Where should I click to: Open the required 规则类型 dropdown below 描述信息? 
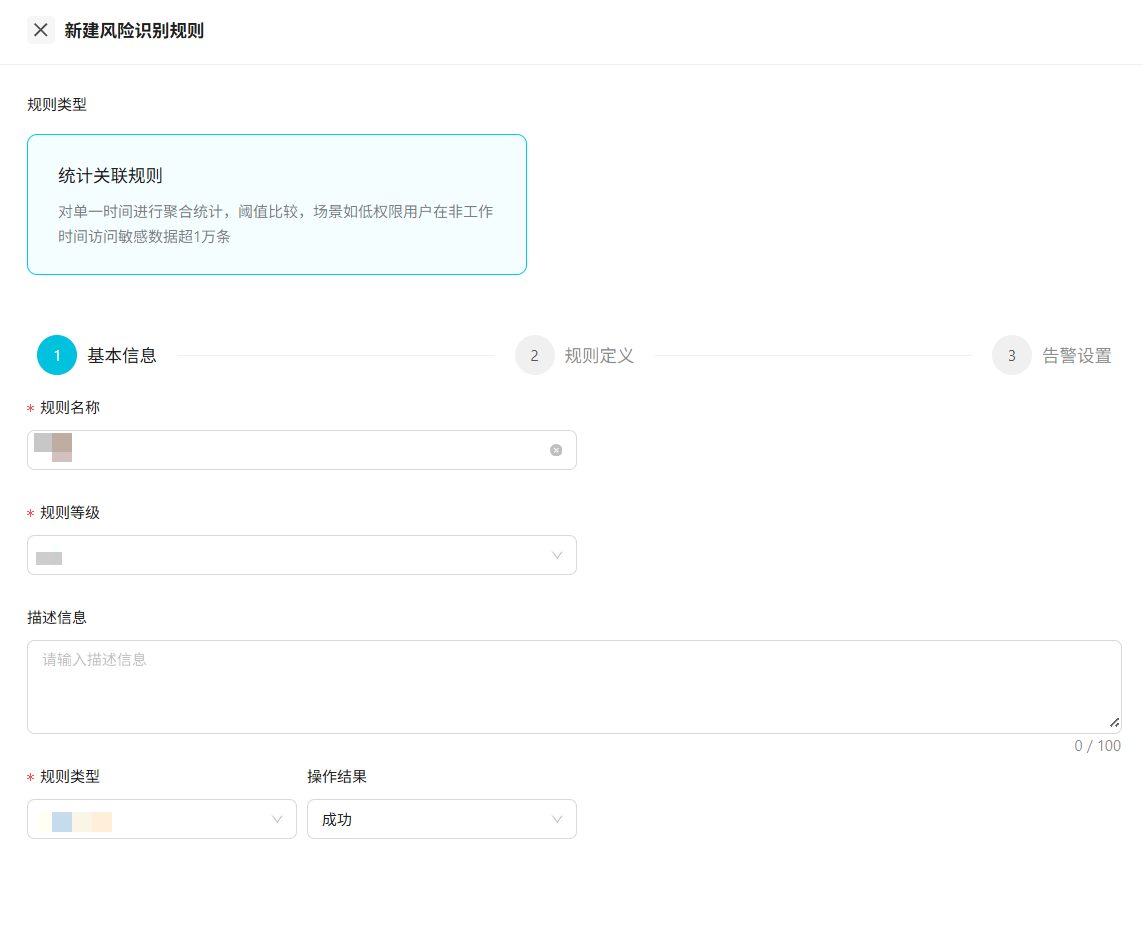(x=162, y=819)
